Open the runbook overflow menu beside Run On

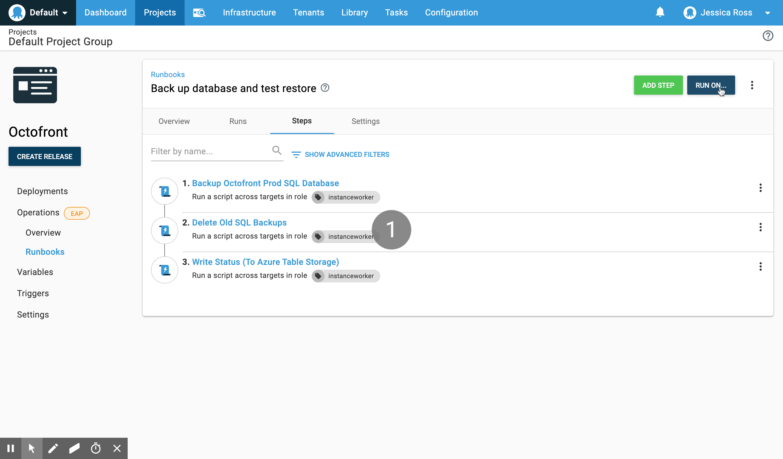click(752, 85)
